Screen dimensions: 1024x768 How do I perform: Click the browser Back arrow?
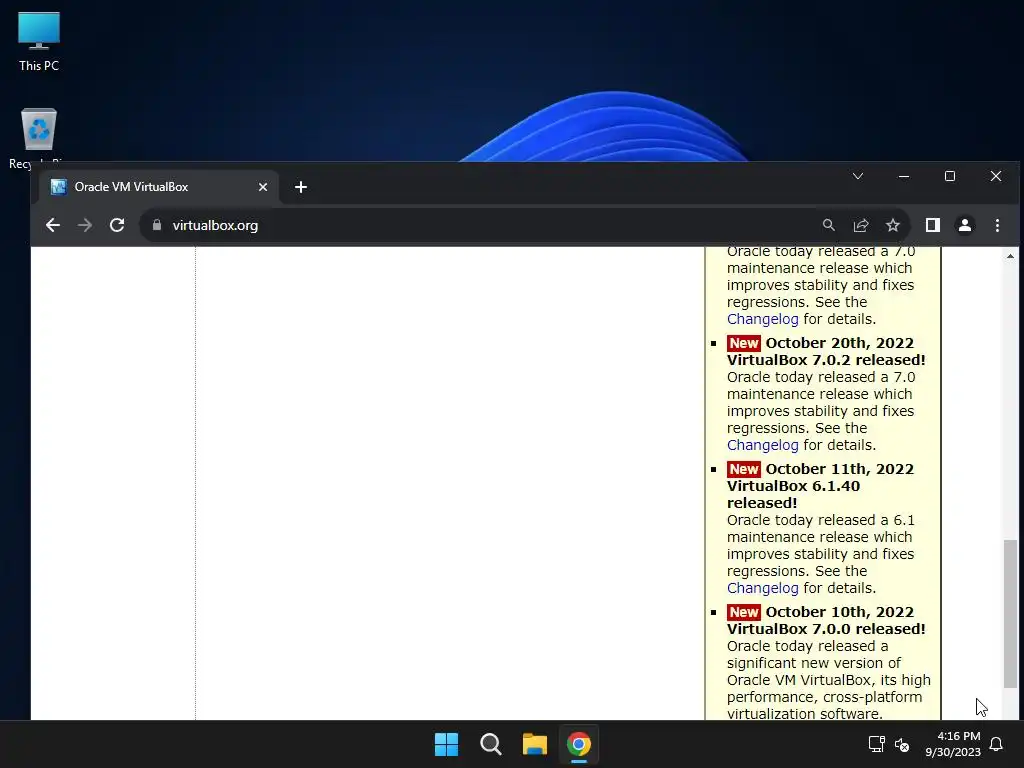coord(53,225)
